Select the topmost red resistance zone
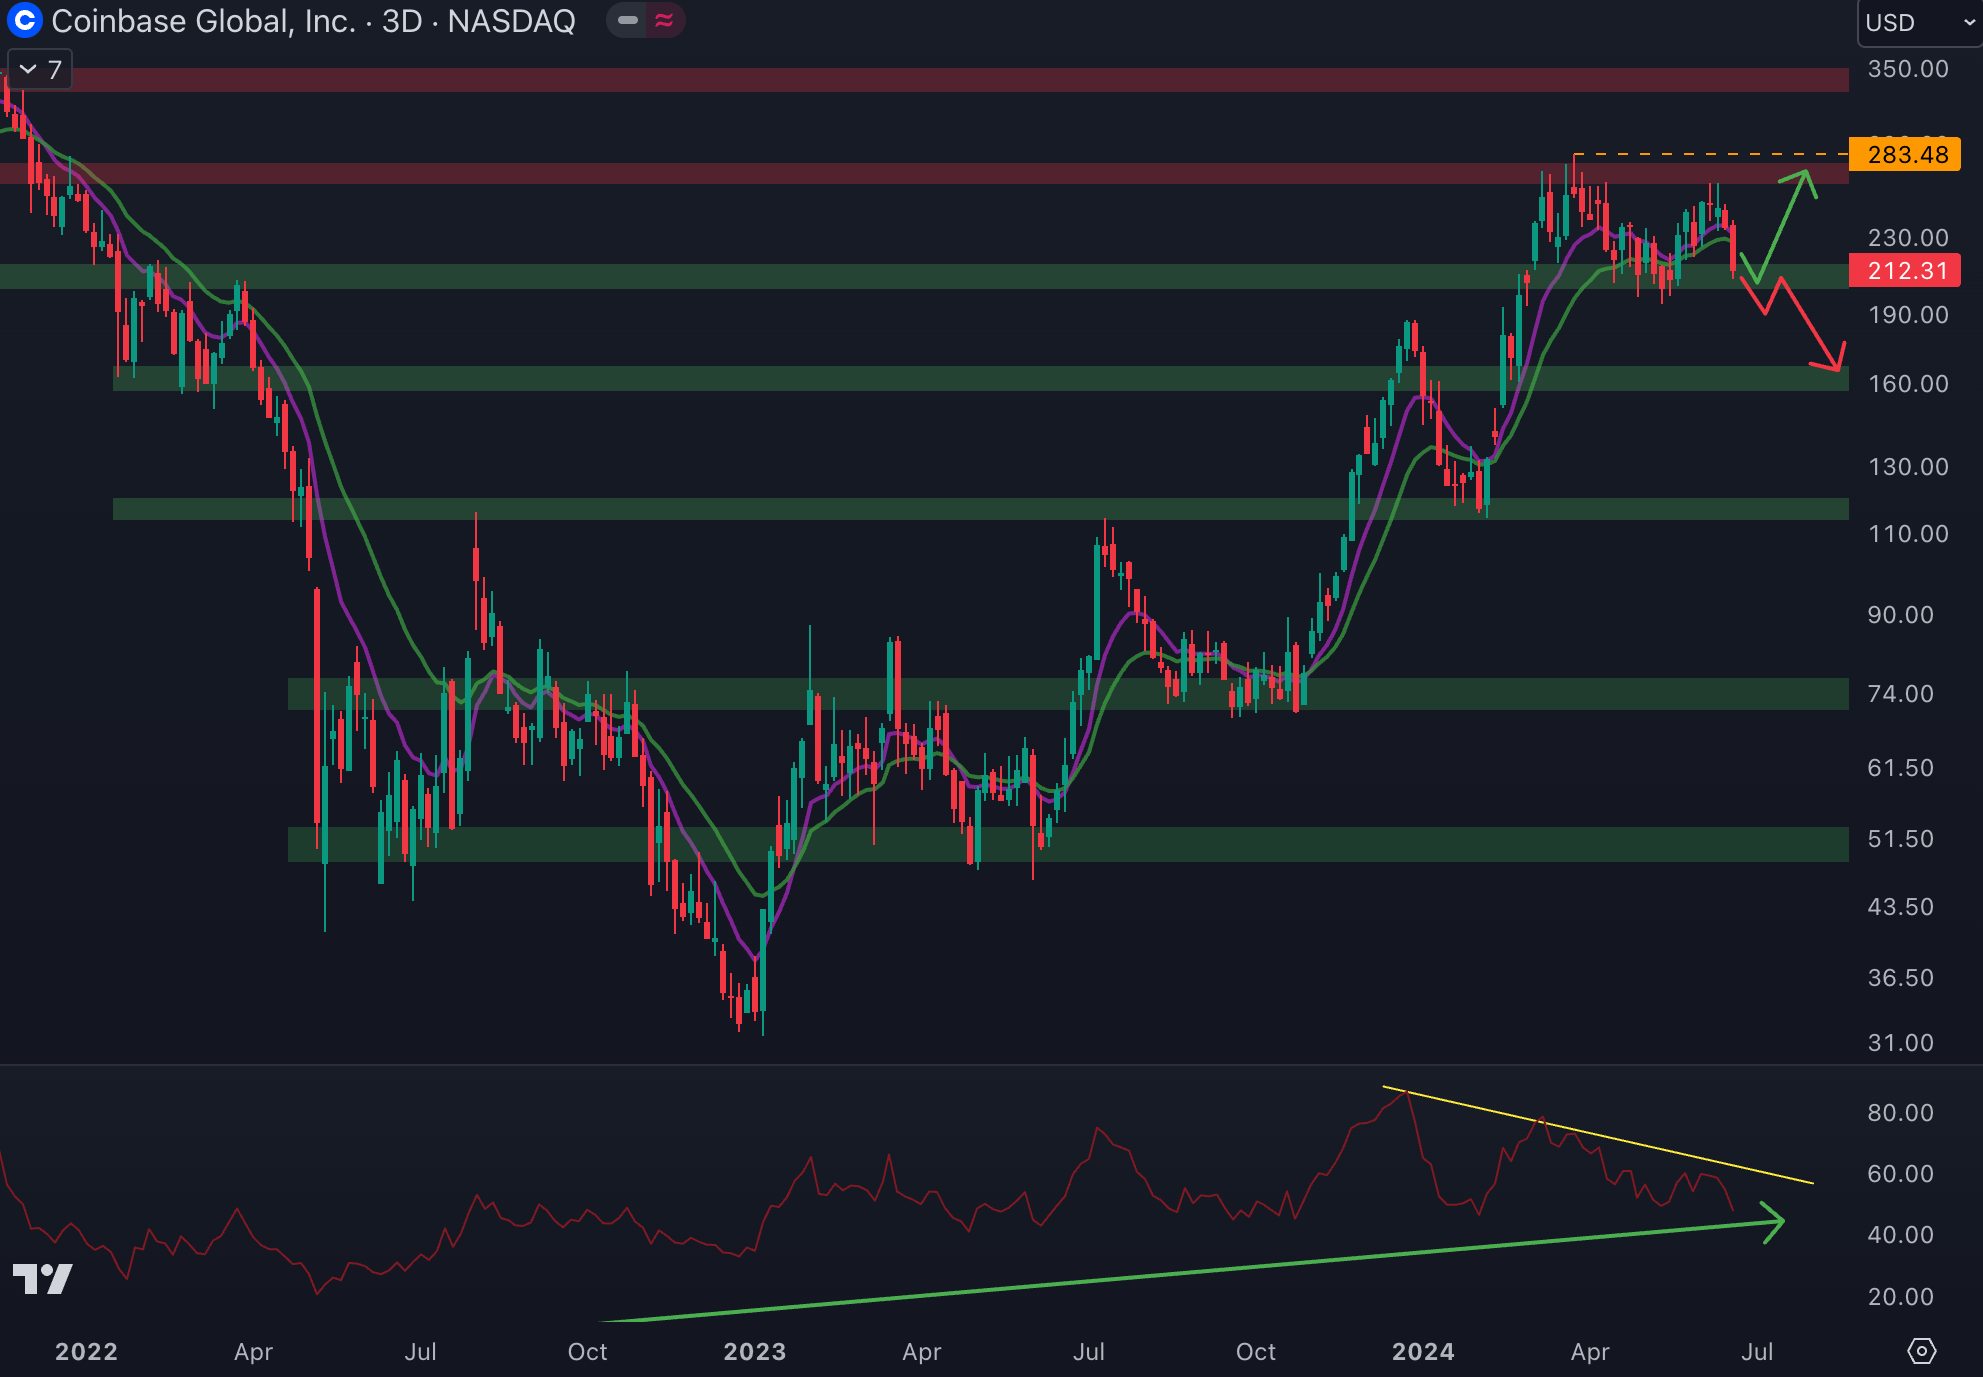The height and width of the screenshot is (1377, 1983). tap(900, 80)
